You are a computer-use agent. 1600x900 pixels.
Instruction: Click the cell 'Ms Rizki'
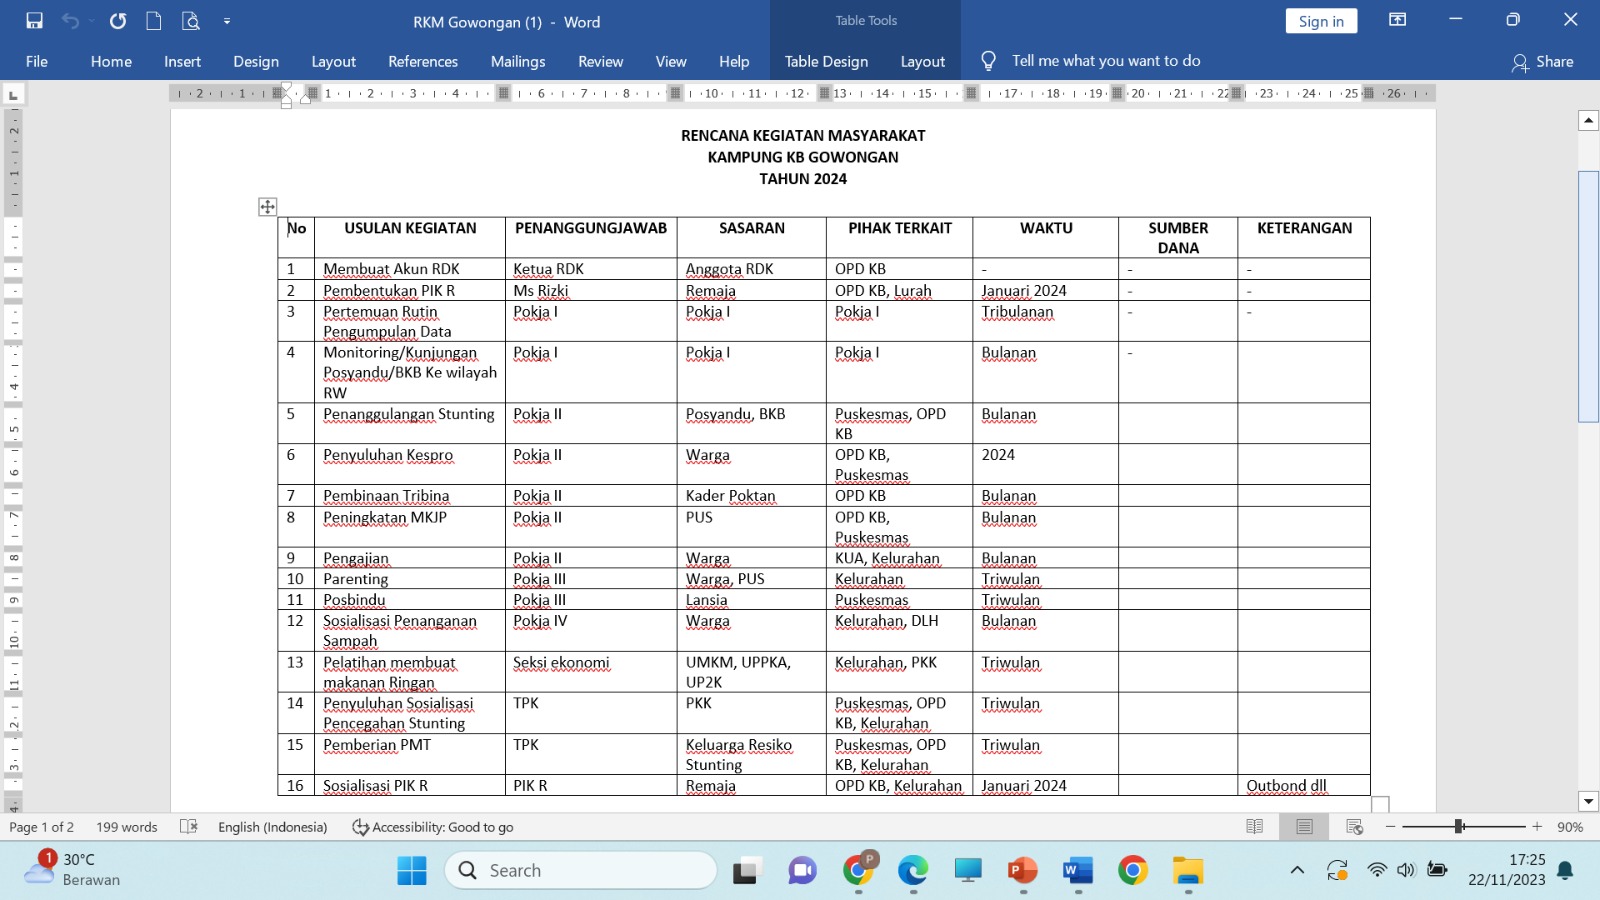point(591,291)
